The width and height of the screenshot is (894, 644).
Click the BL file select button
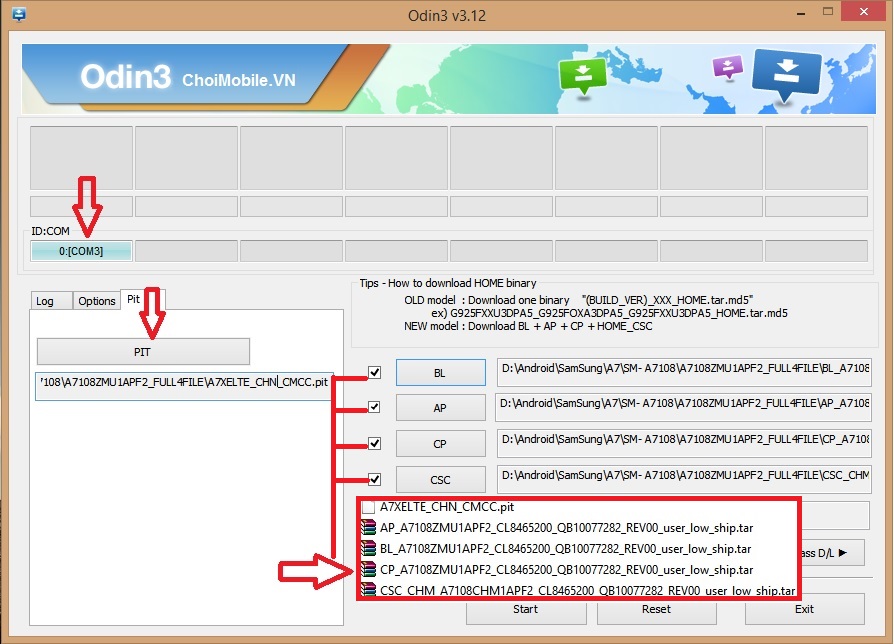[x=441, y=373]
